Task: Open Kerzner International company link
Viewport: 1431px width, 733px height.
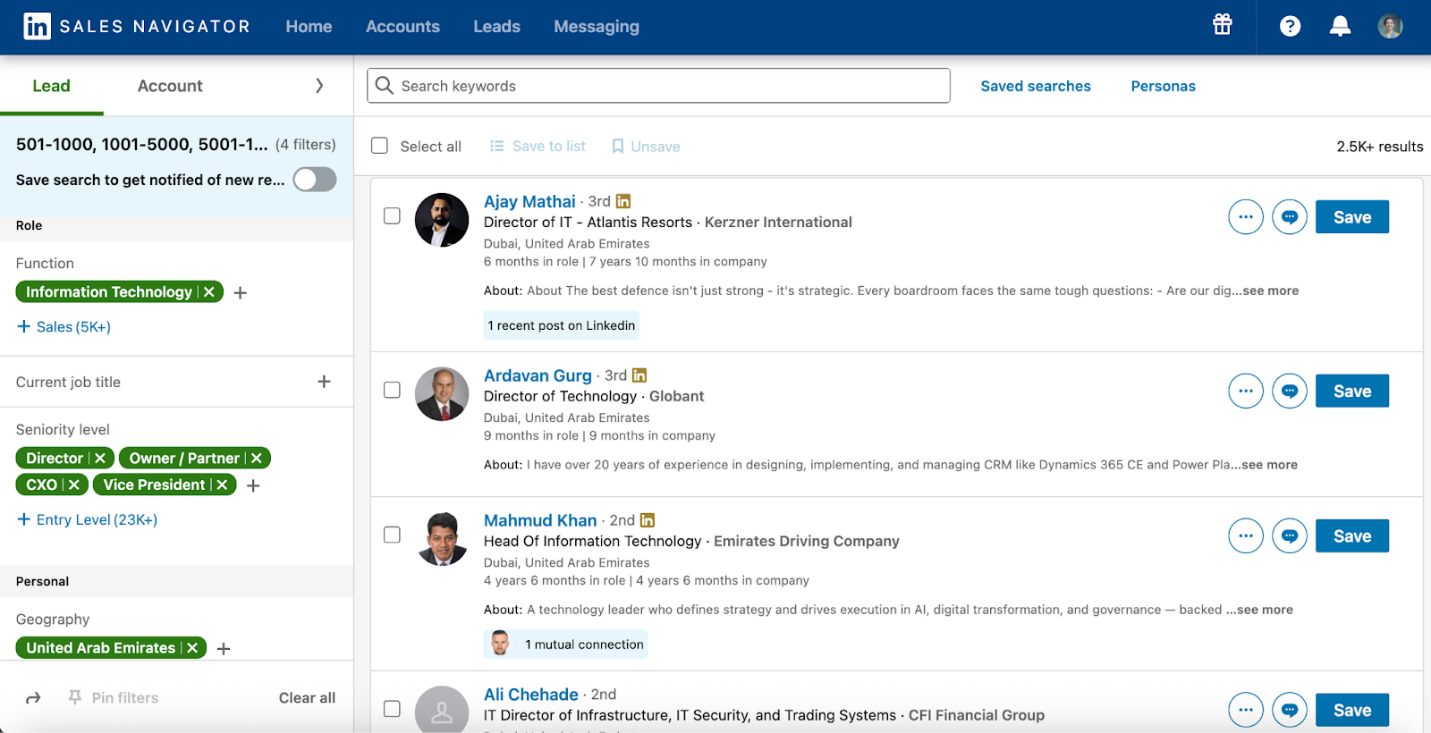Action: tap(778, 222)
